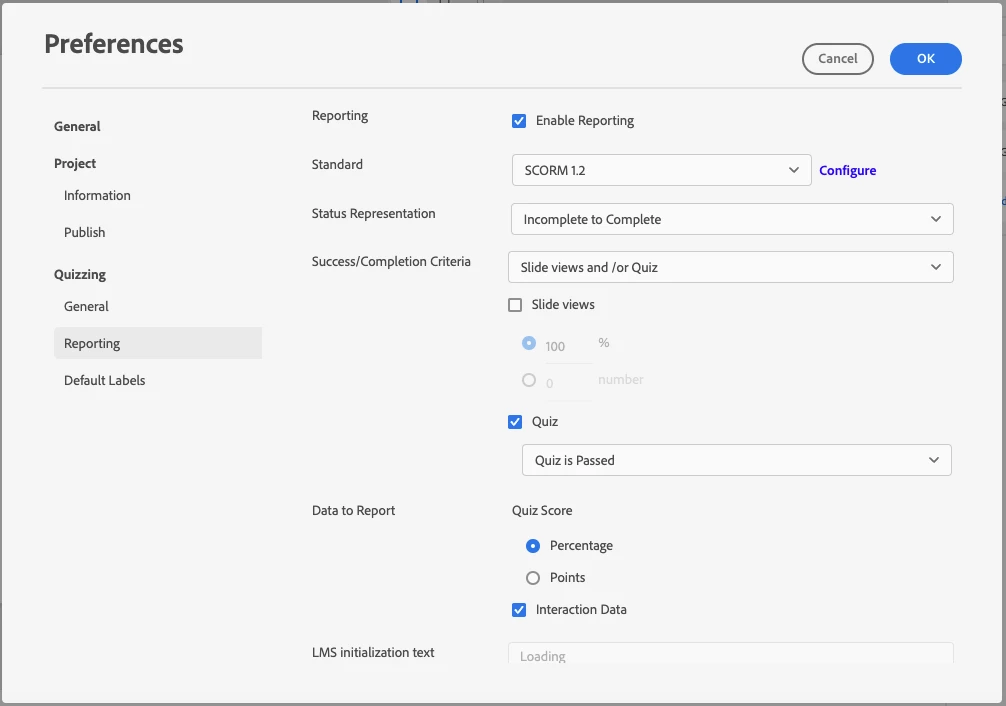1006x706 pixels.
Task: Disable the Interaction Data checkbox
Action: coord(519,610)
